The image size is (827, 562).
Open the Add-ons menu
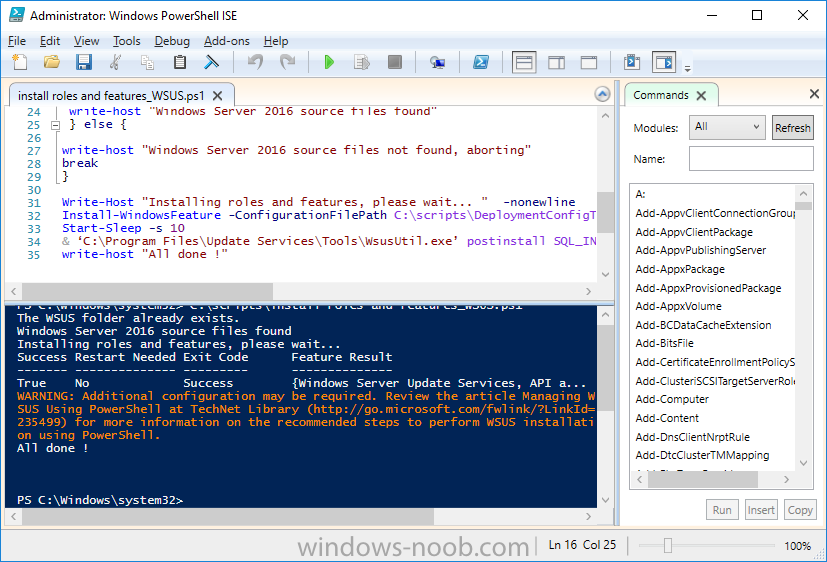click(227, 41)
